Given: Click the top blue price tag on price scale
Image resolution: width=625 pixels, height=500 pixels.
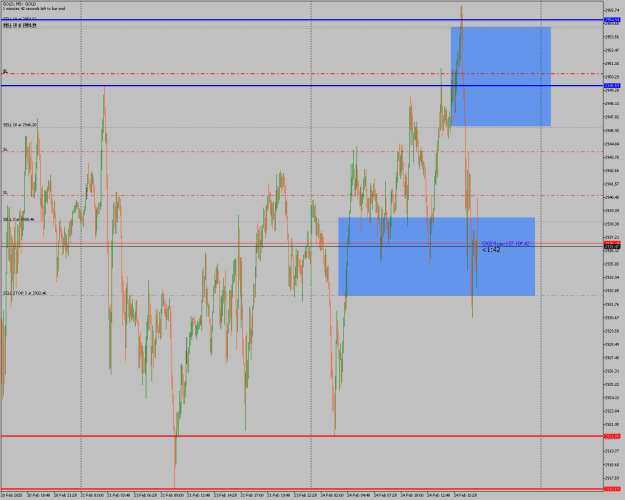Looking at the screenshot, I should 612,20.
